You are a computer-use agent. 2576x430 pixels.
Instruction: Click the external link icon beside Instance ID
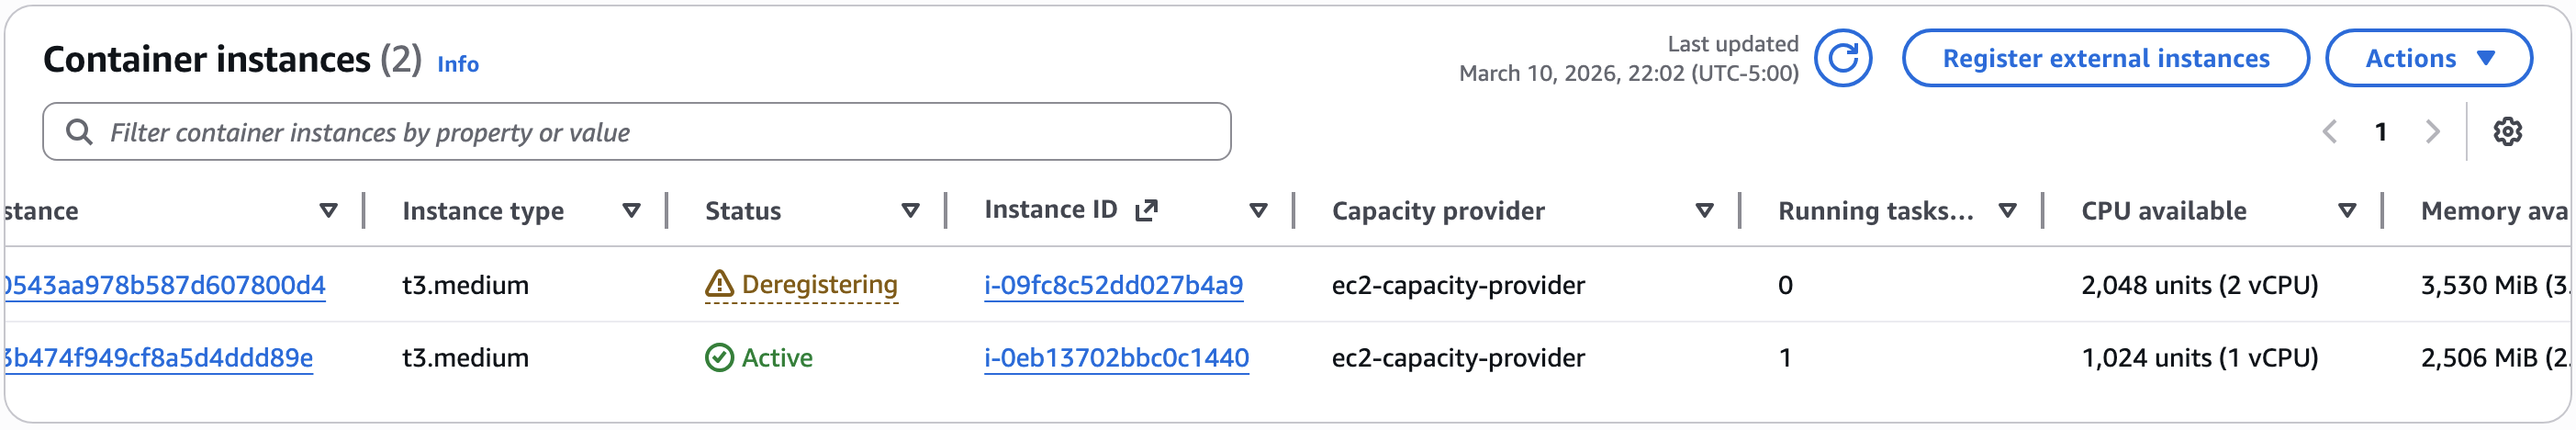coord(1146,210)
